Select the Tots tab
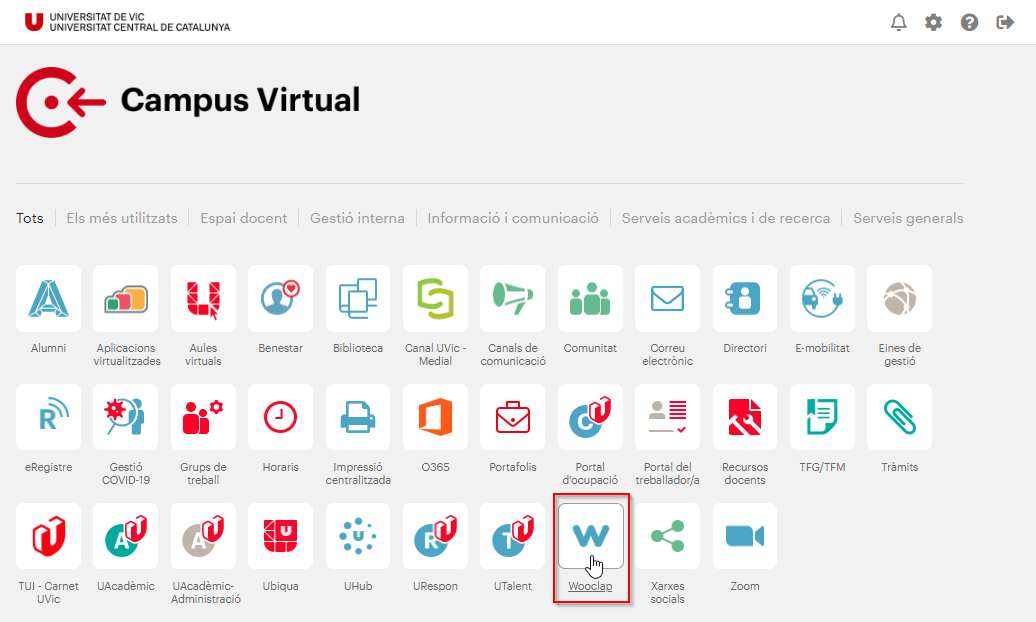 pos(30,218)
